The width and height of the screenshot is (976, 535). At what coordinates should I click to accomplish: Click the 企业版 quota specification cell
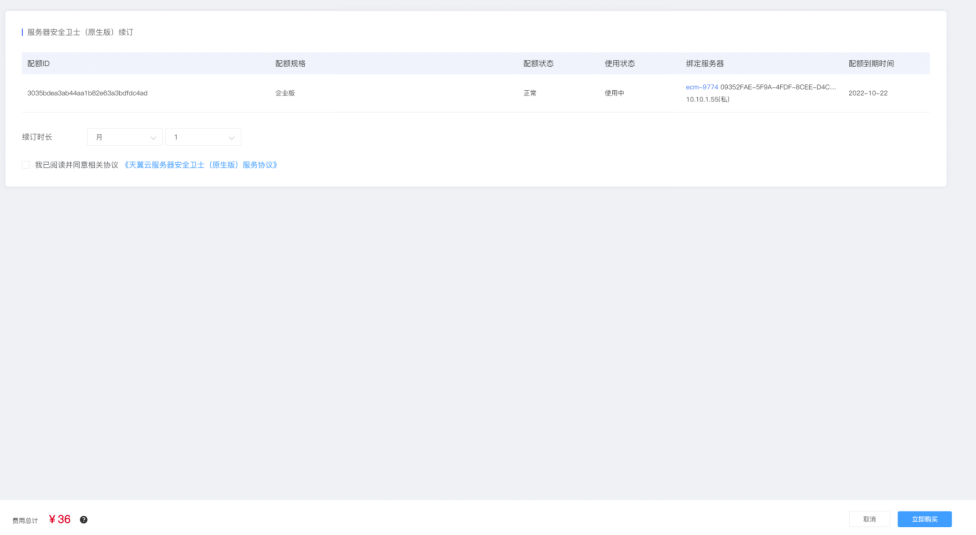[x=285, y=93]
